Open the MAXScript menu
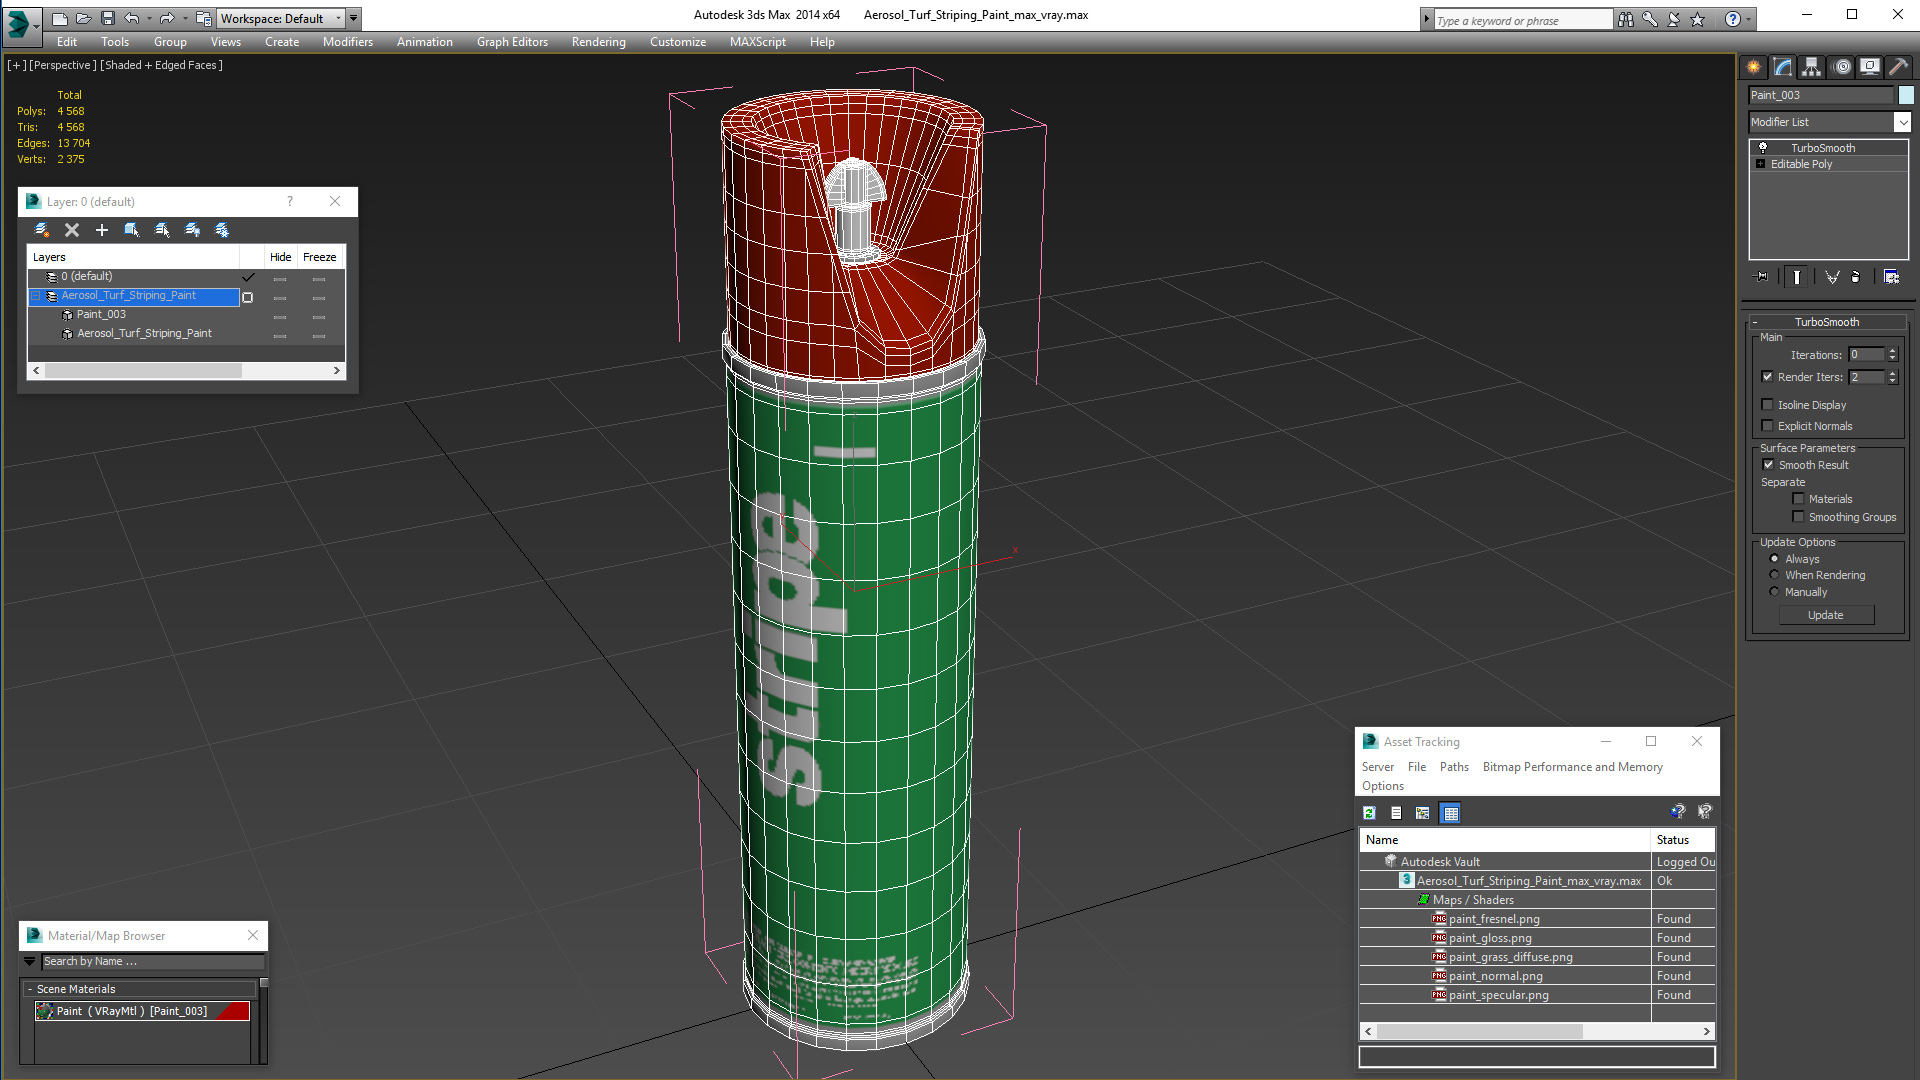Image resolution: width=1920 pixels, height=1080 pixels. click(x=757, y=42)
